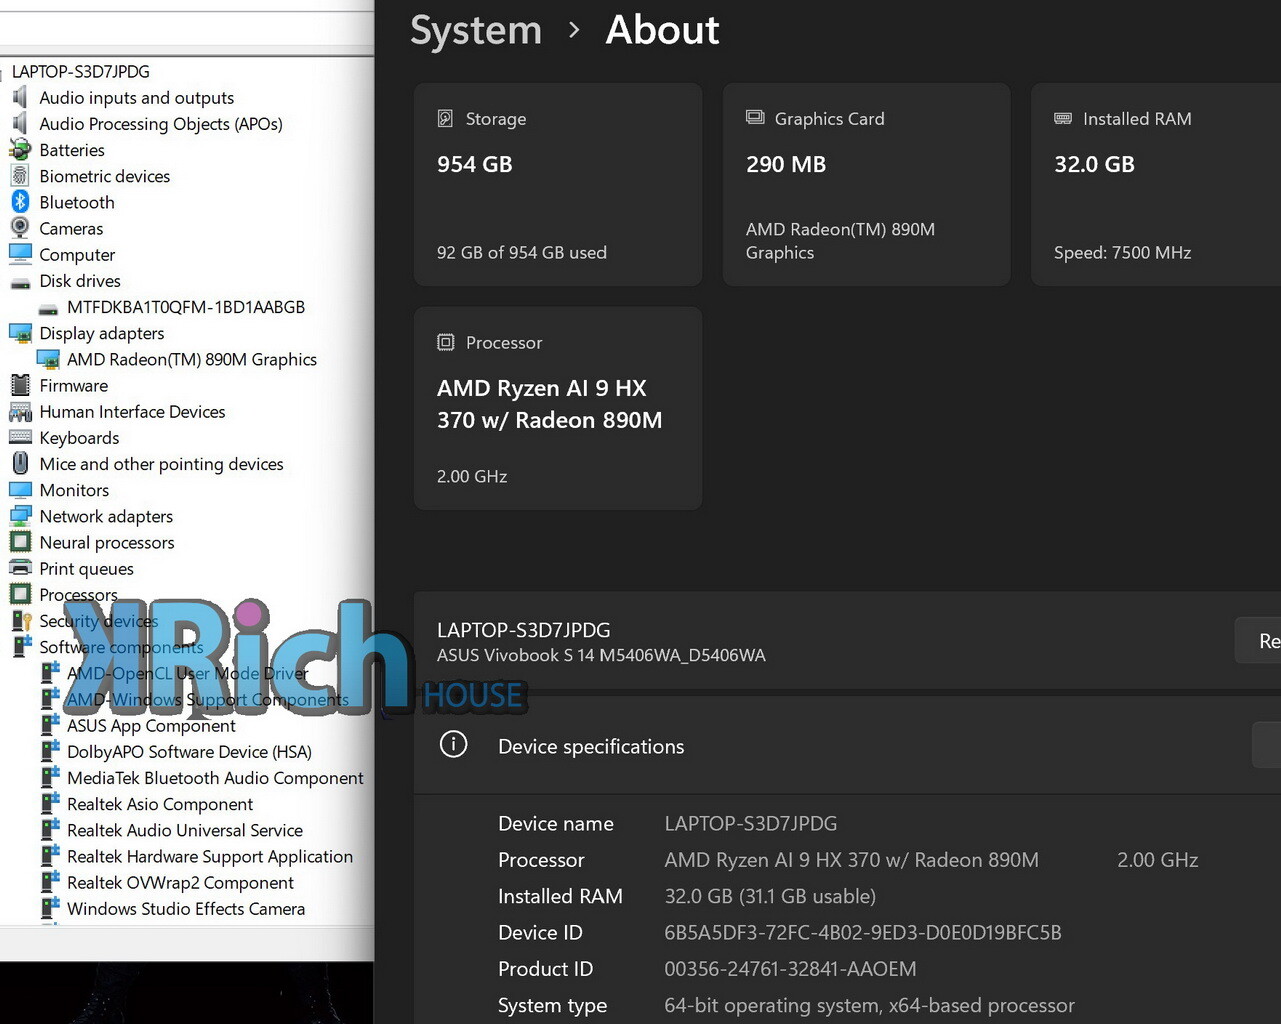1281x1024 pixels.
Task: Click the Graphics Card monitor icon
Action: pyautogui.click(x=755, y=117)
